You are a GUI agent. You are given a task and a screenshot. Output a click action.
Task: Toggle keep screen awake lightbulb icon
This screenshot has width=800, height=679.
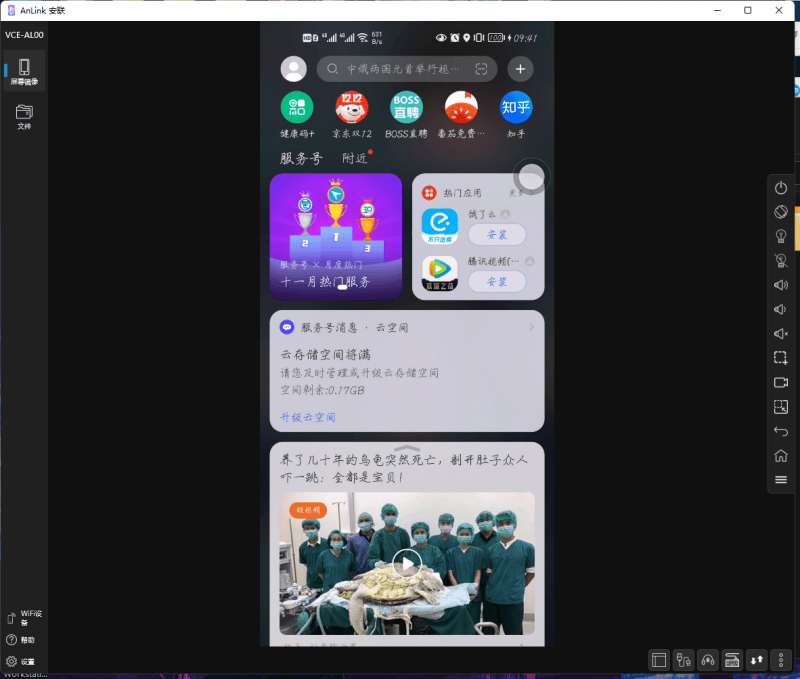pyautogui.click(x=780, y=236)
